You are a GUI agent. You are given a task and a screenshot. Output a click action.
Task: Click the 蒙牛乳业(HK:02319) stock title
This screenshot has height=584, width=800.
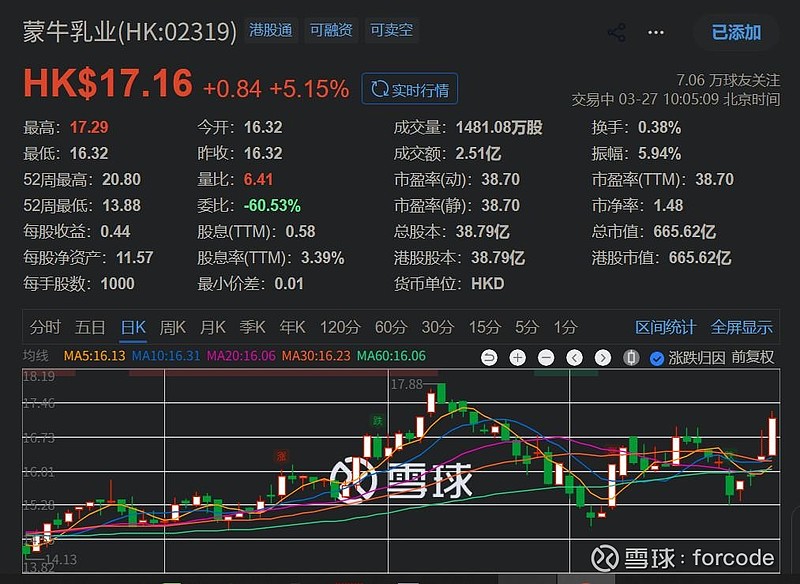coord(130,32)
